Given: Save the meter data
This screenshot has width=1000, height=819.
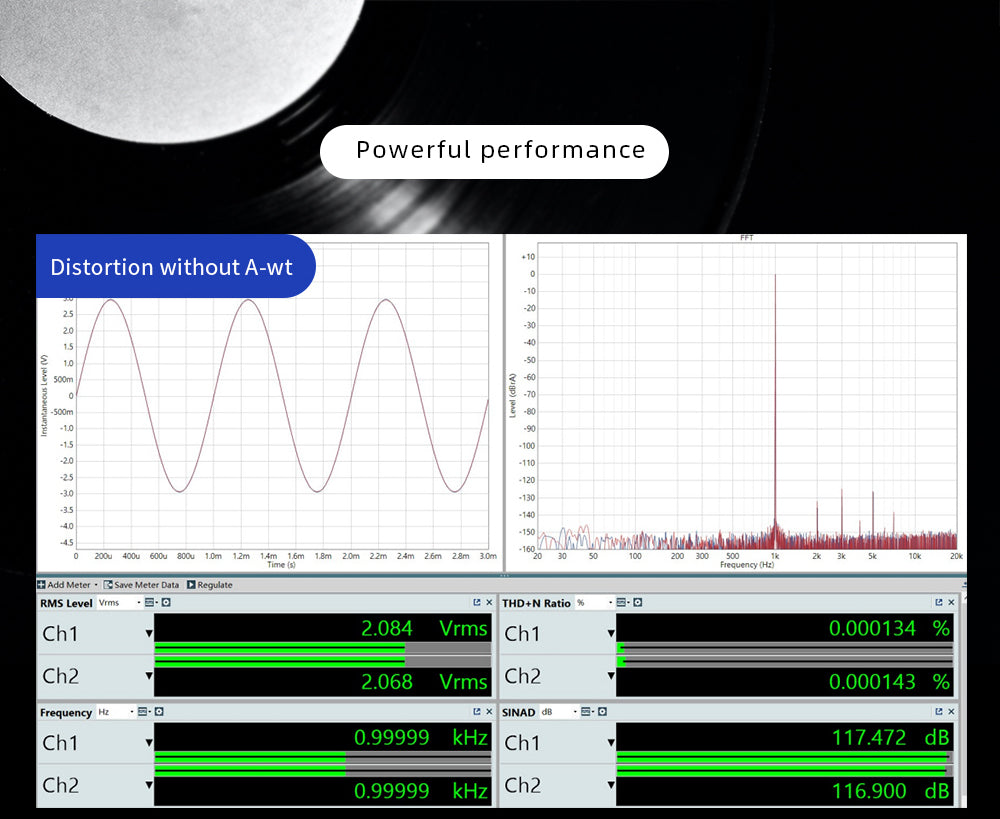Looking at the screenshot, I should (x=141, y=585).
